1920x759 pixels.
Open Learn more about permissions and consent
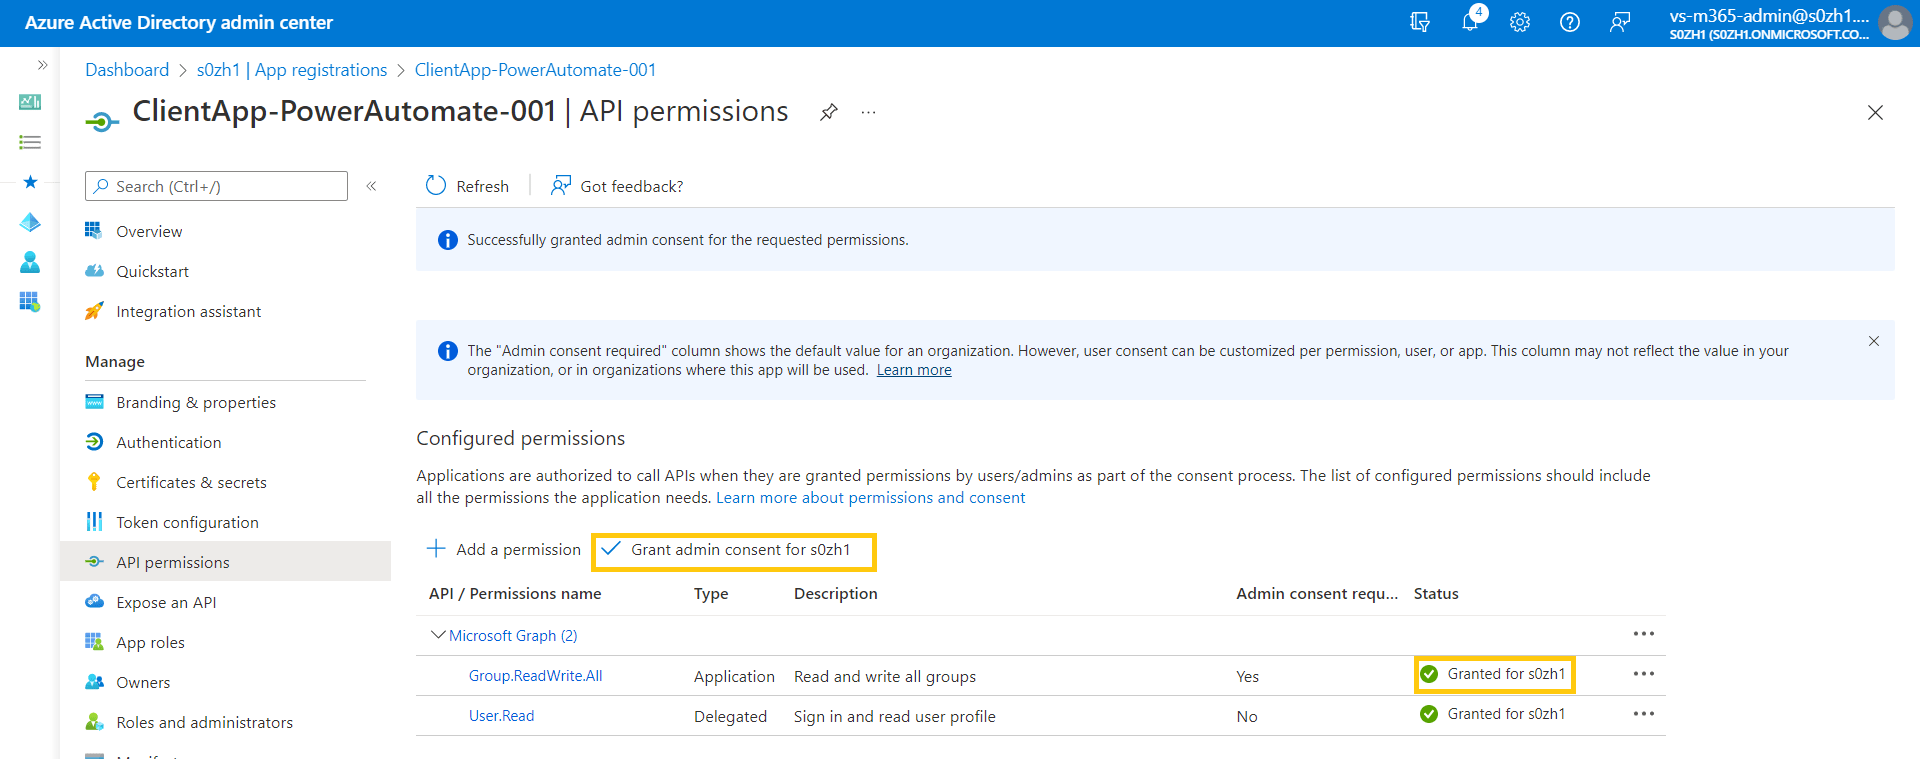point(870,497)
